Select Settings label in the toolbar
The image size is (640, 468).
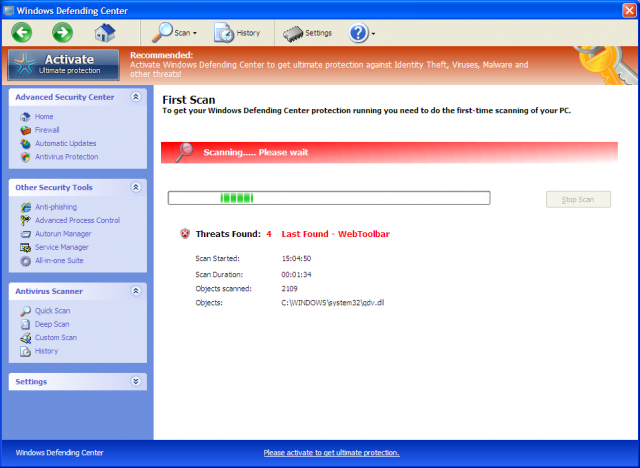(318, 33)
